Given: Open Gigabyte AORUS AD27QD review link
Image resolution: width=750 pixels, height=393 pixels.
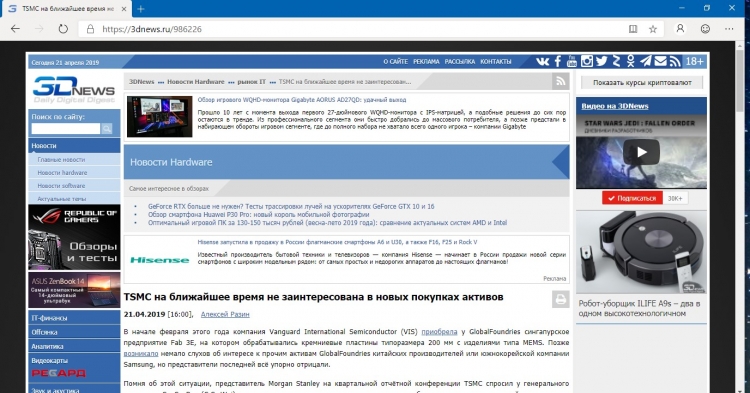Looking at the screenshot, I should 302,100.
